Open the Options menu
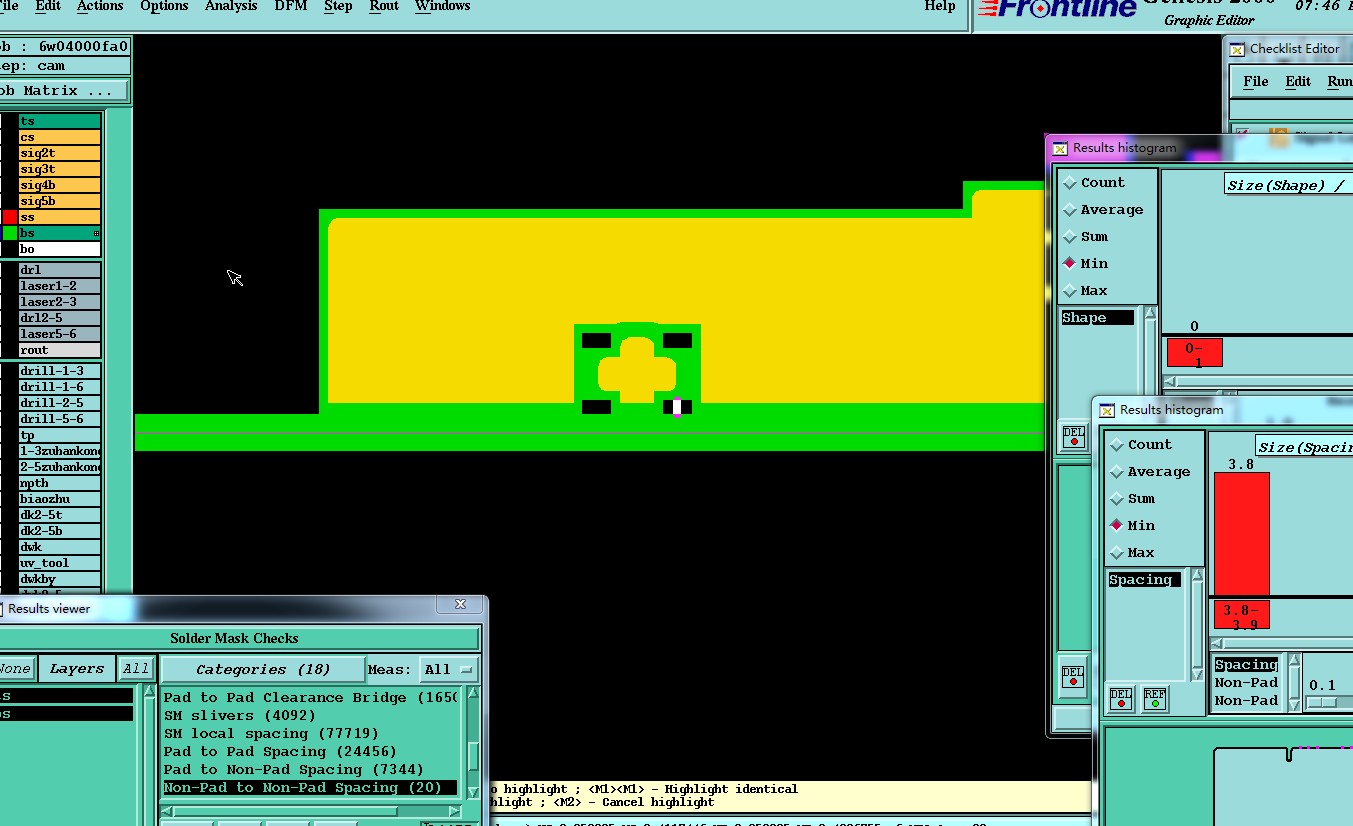 (x=164, y=6)
